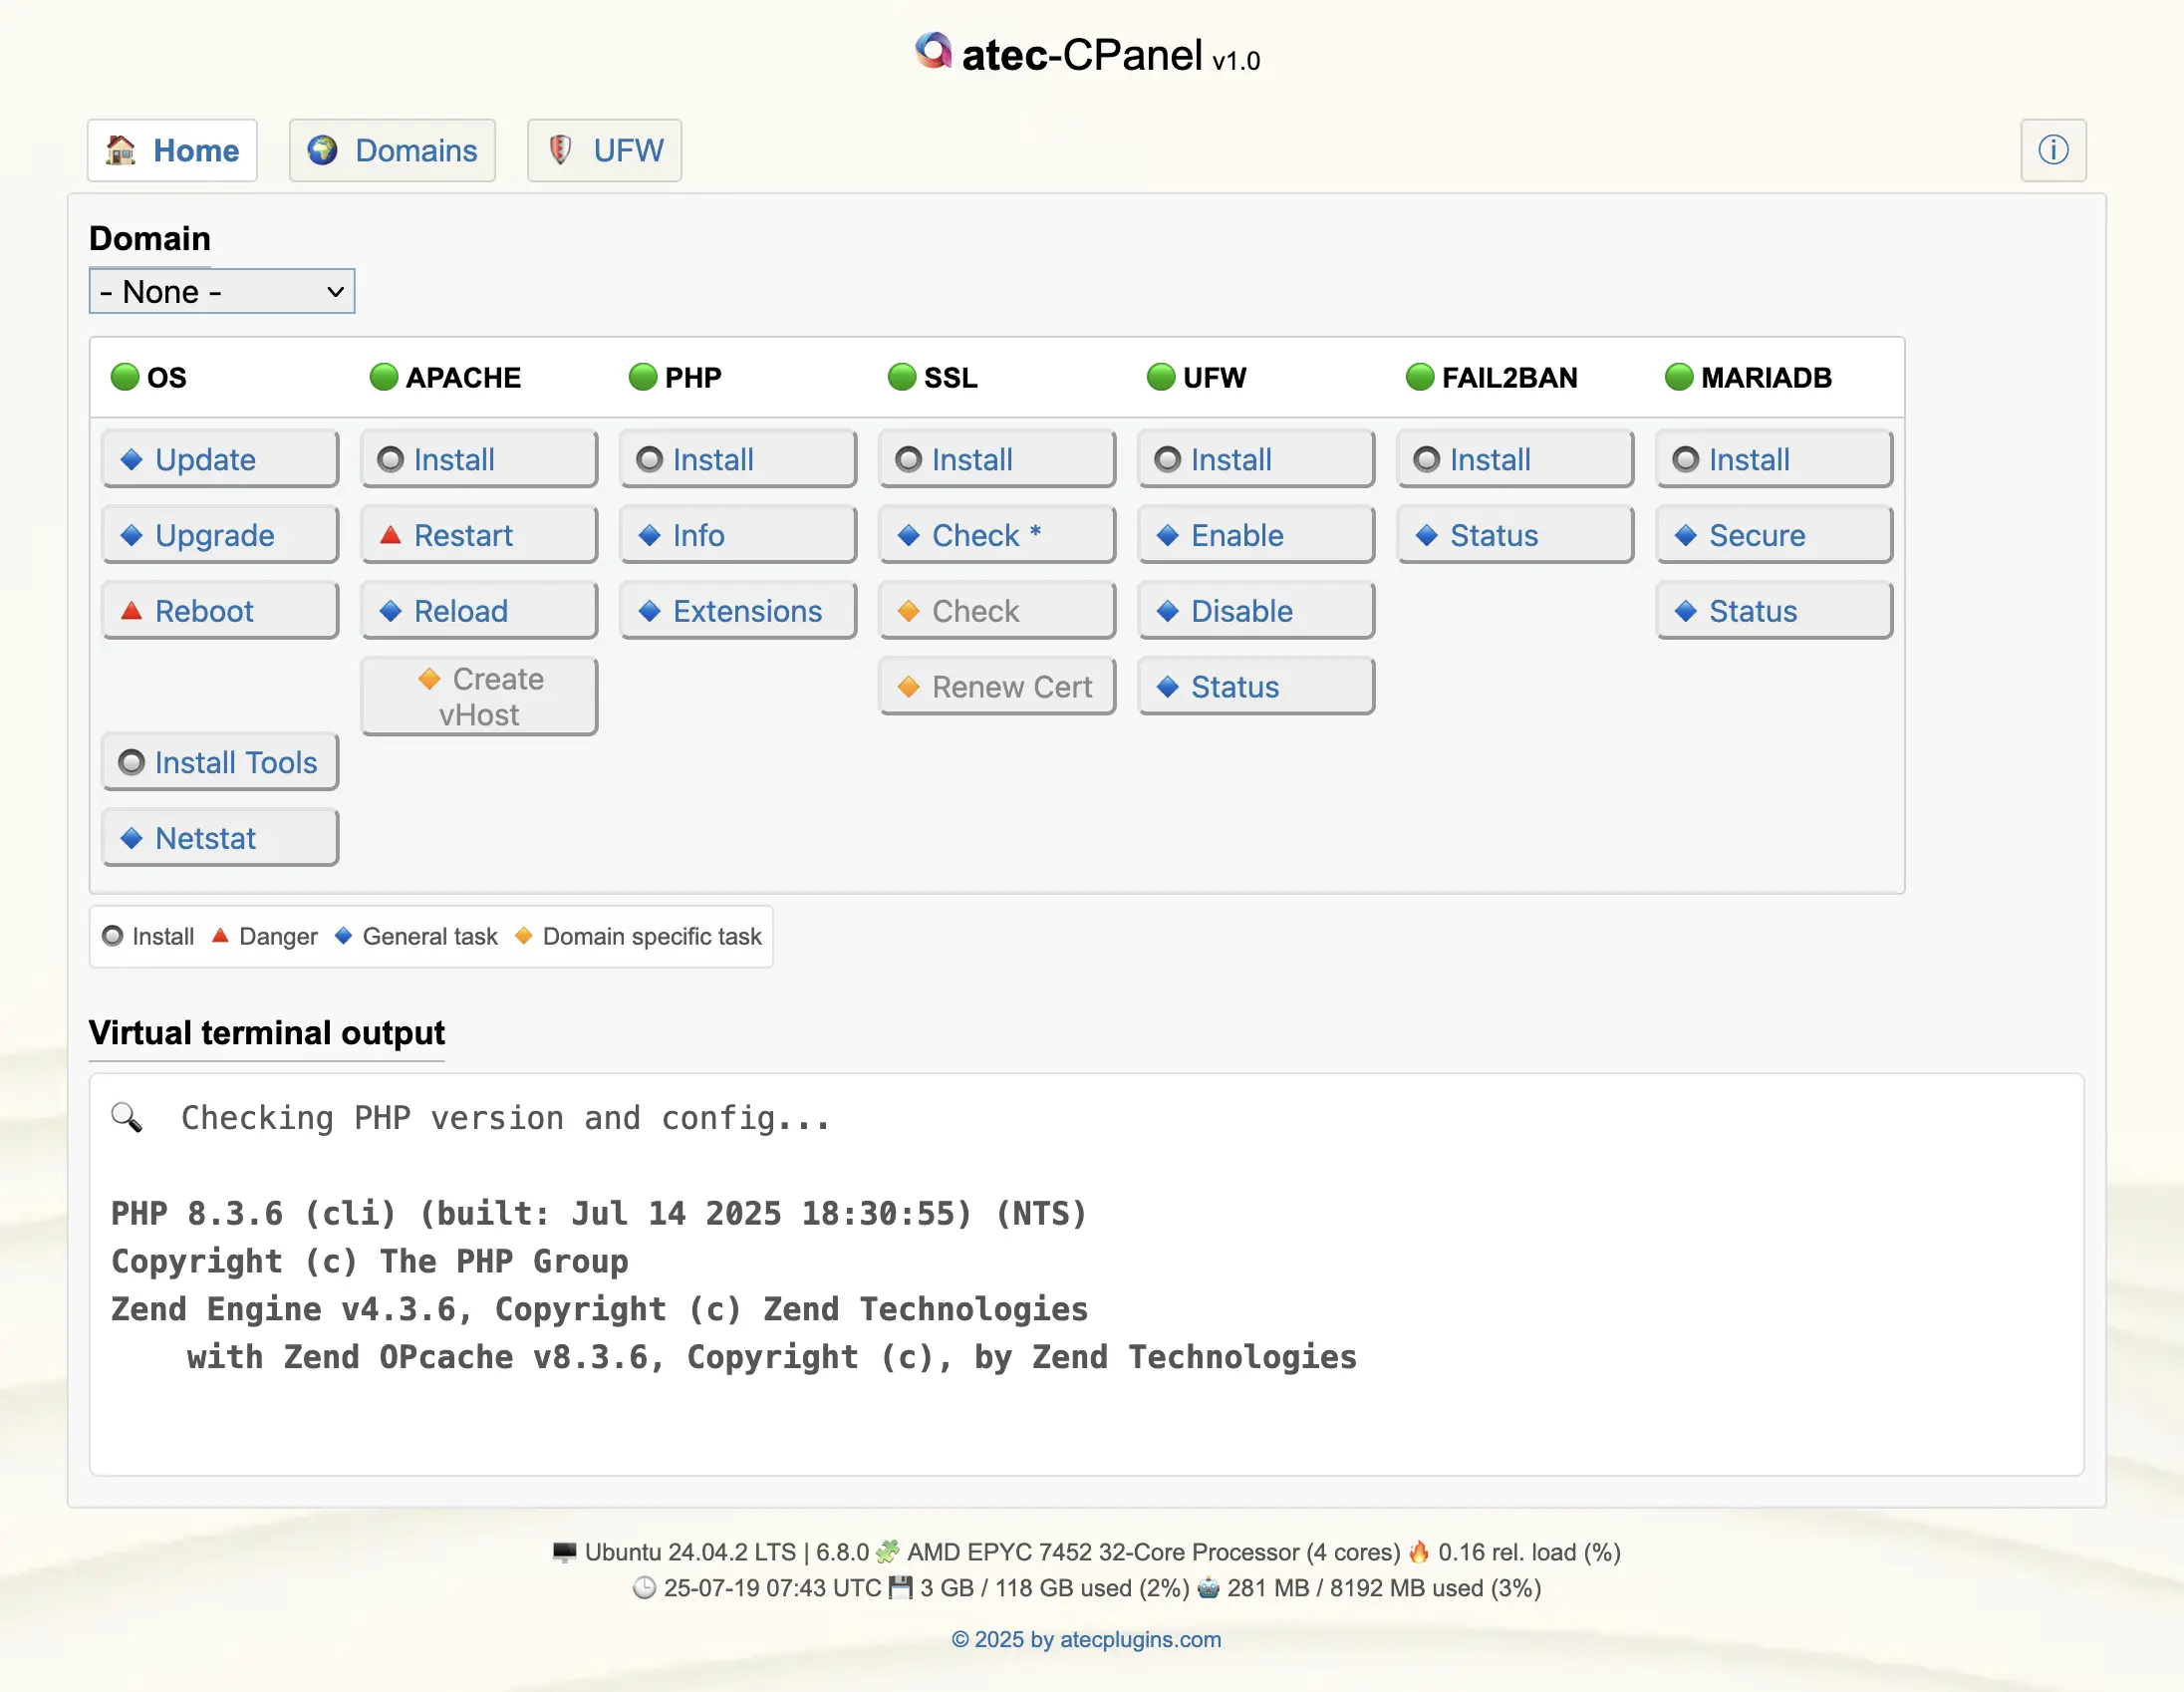This screenshot has height=1692, width=2184.
Task: Click 'Zend Engine v4.3.6' terminal line
Action: coord(599,1310)
